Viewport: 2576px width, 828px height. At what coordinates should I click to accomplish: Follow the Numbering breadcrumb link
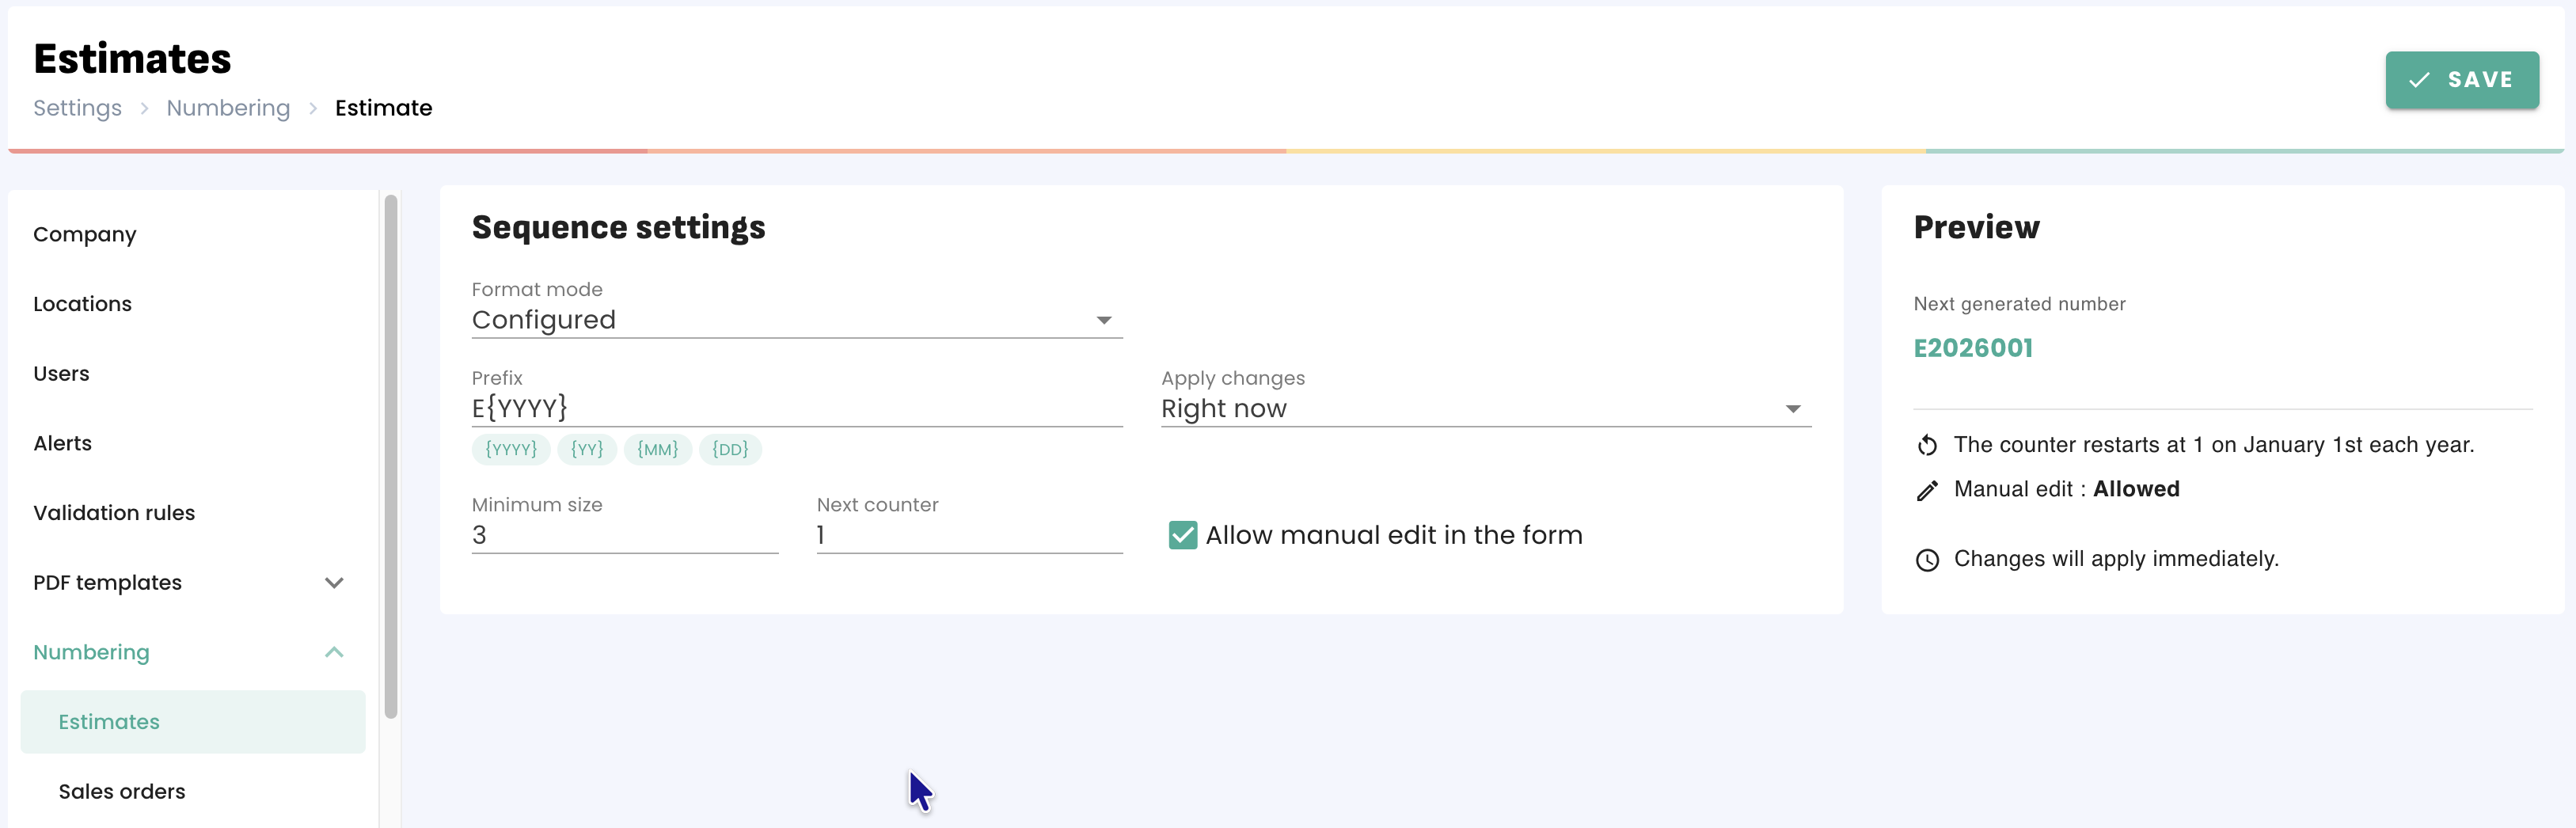tap(228, 108)
